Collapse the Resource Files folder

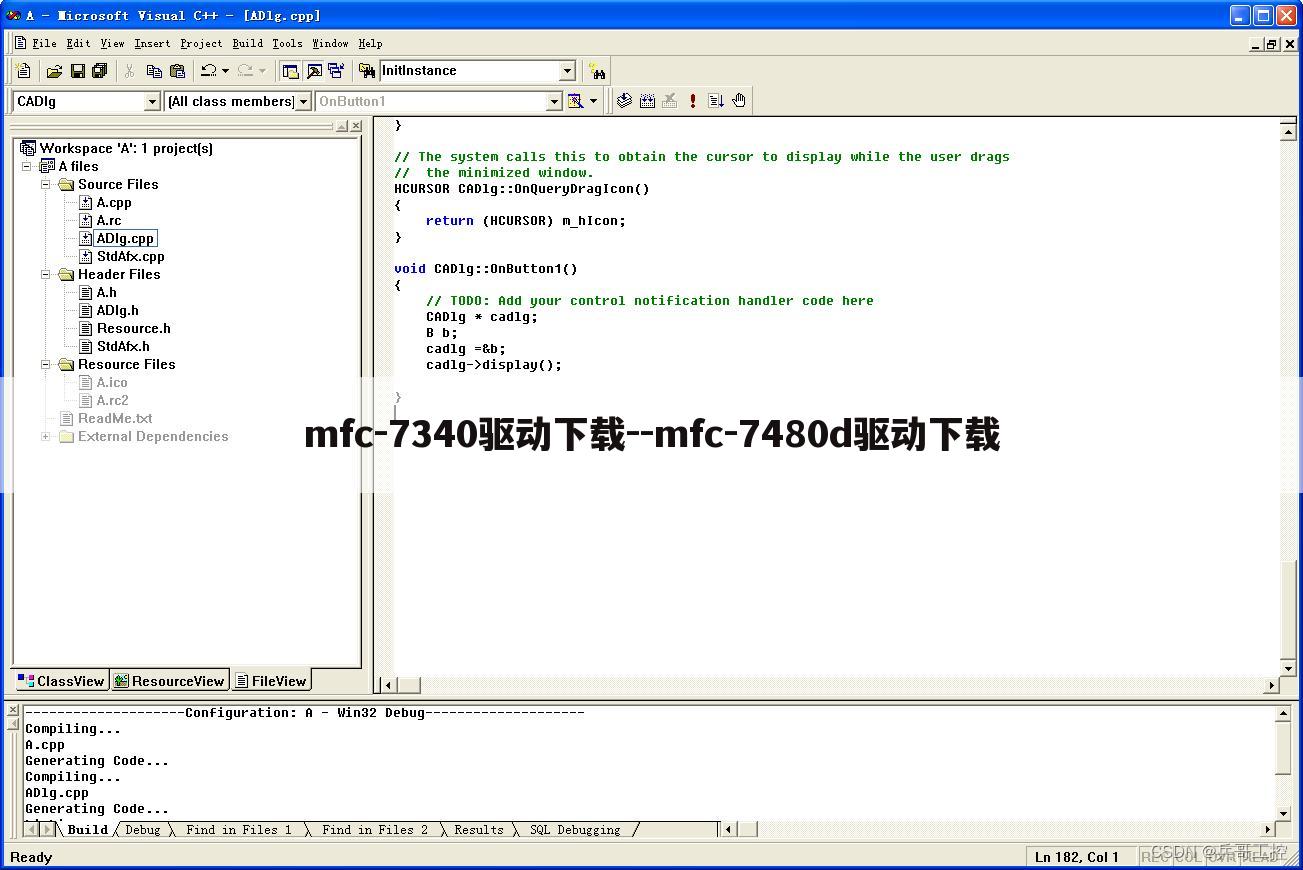coord(45,364)
